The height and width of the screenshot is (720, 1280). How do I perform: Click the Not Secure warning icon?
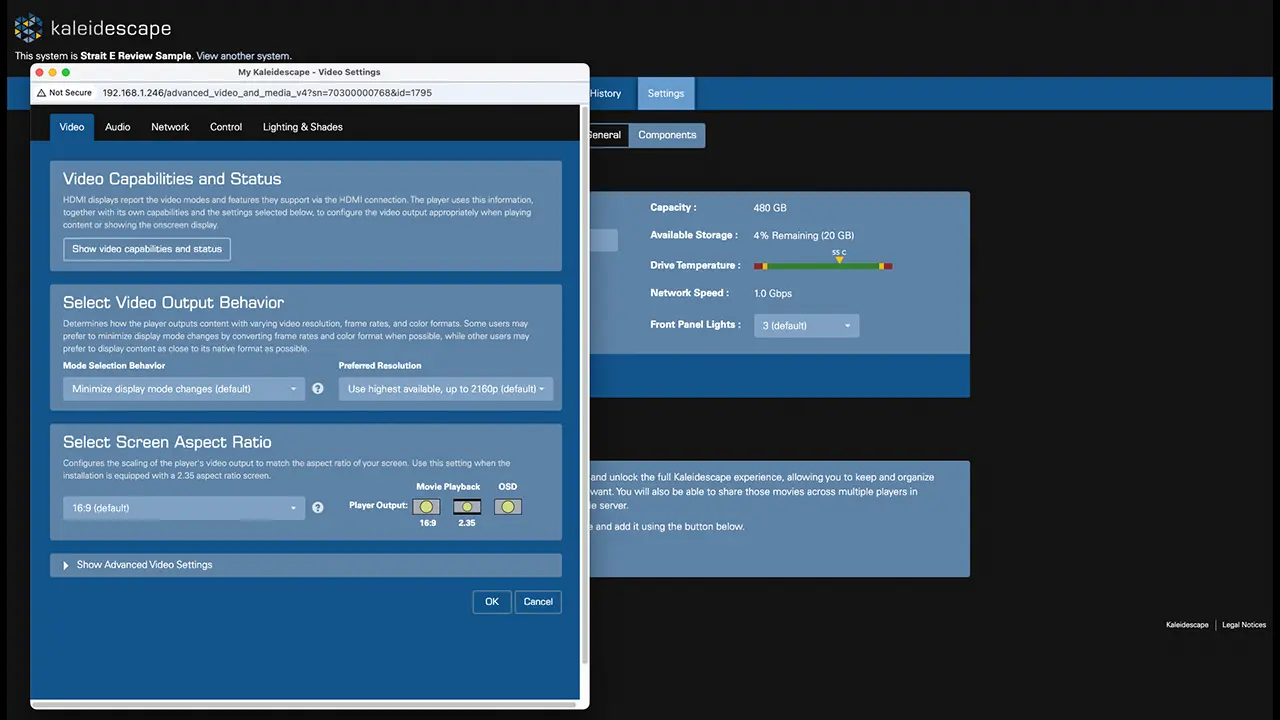pyautogui.click(x=42, y=93)
